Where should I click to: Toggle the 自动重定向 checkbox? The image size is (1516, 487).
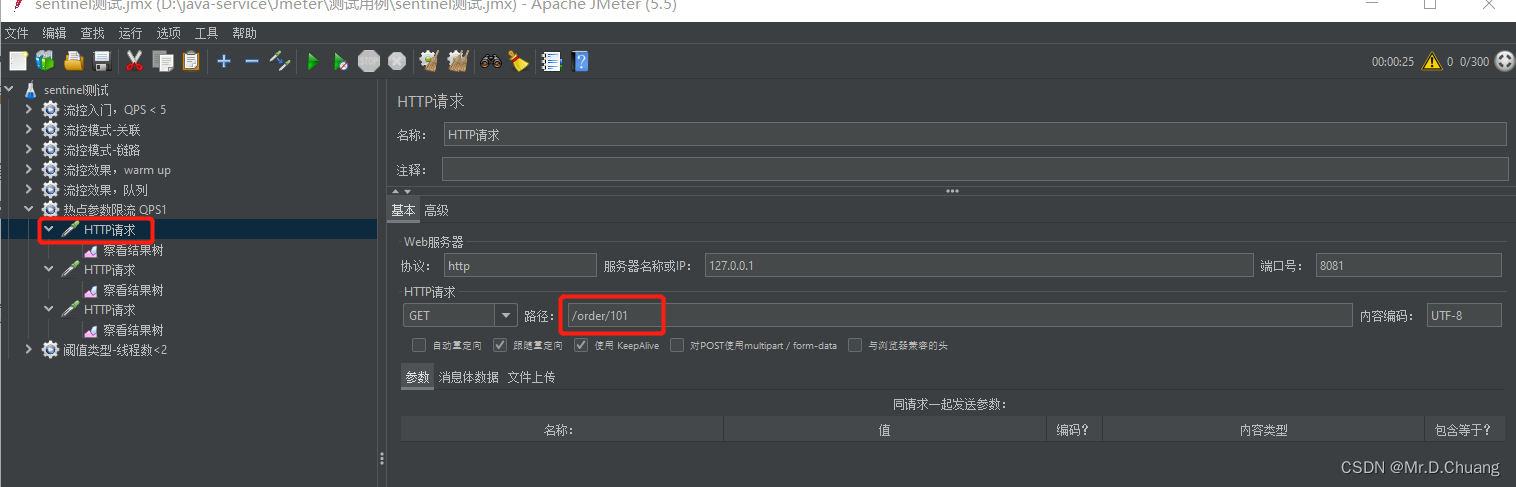click(x=419, y=345)
